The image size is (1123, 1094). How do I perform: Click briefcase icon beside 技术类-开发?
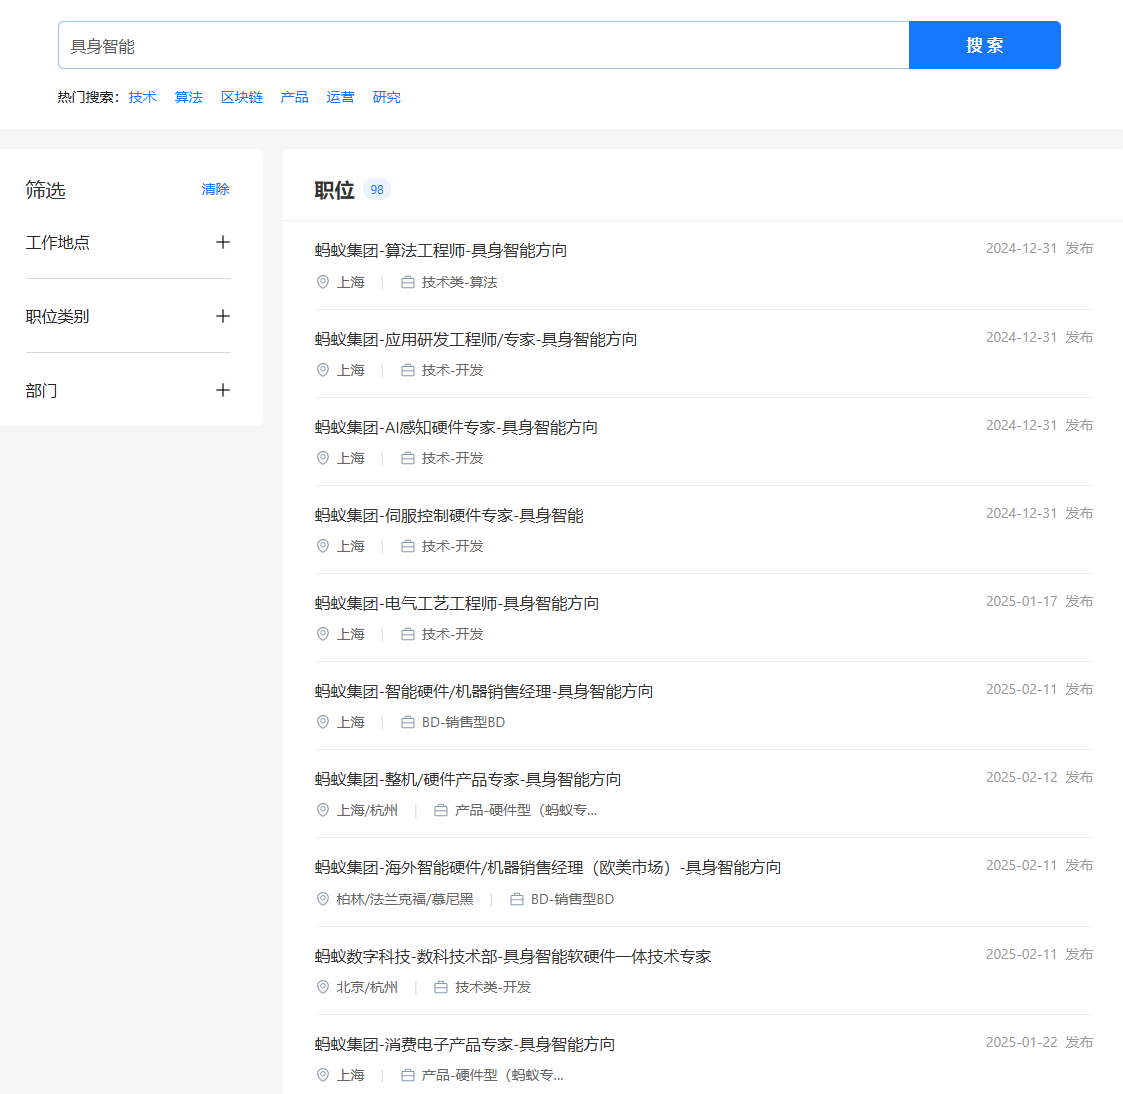click(x=441, y=987)
